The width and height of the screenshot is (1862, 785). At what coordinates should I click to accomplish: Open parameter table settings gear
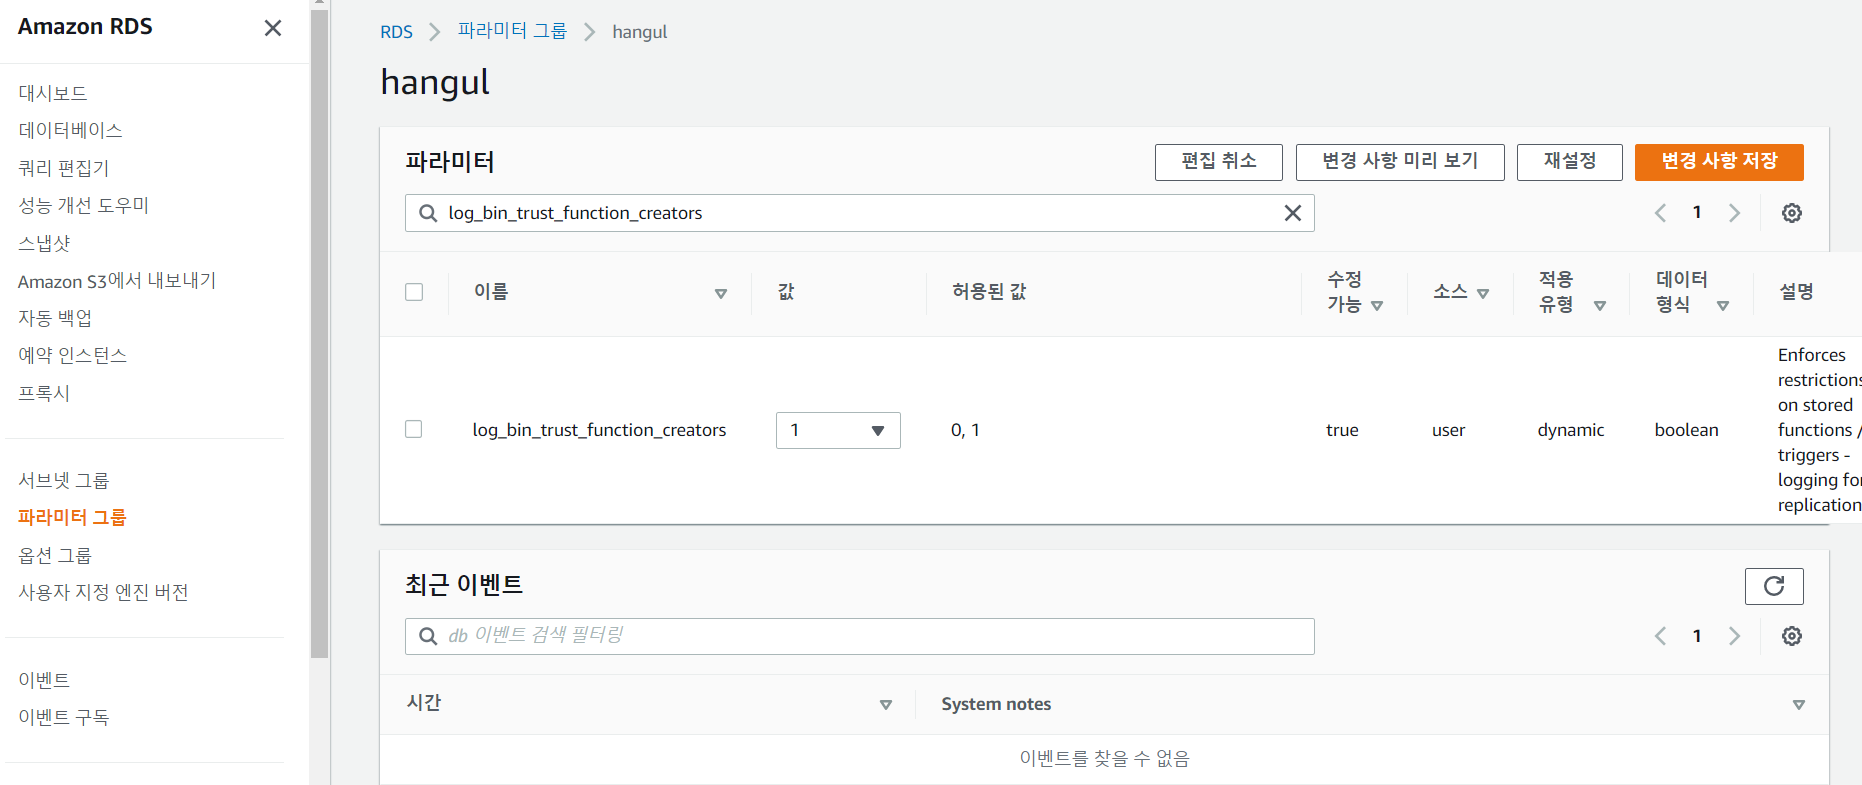tap(1791, 213)
